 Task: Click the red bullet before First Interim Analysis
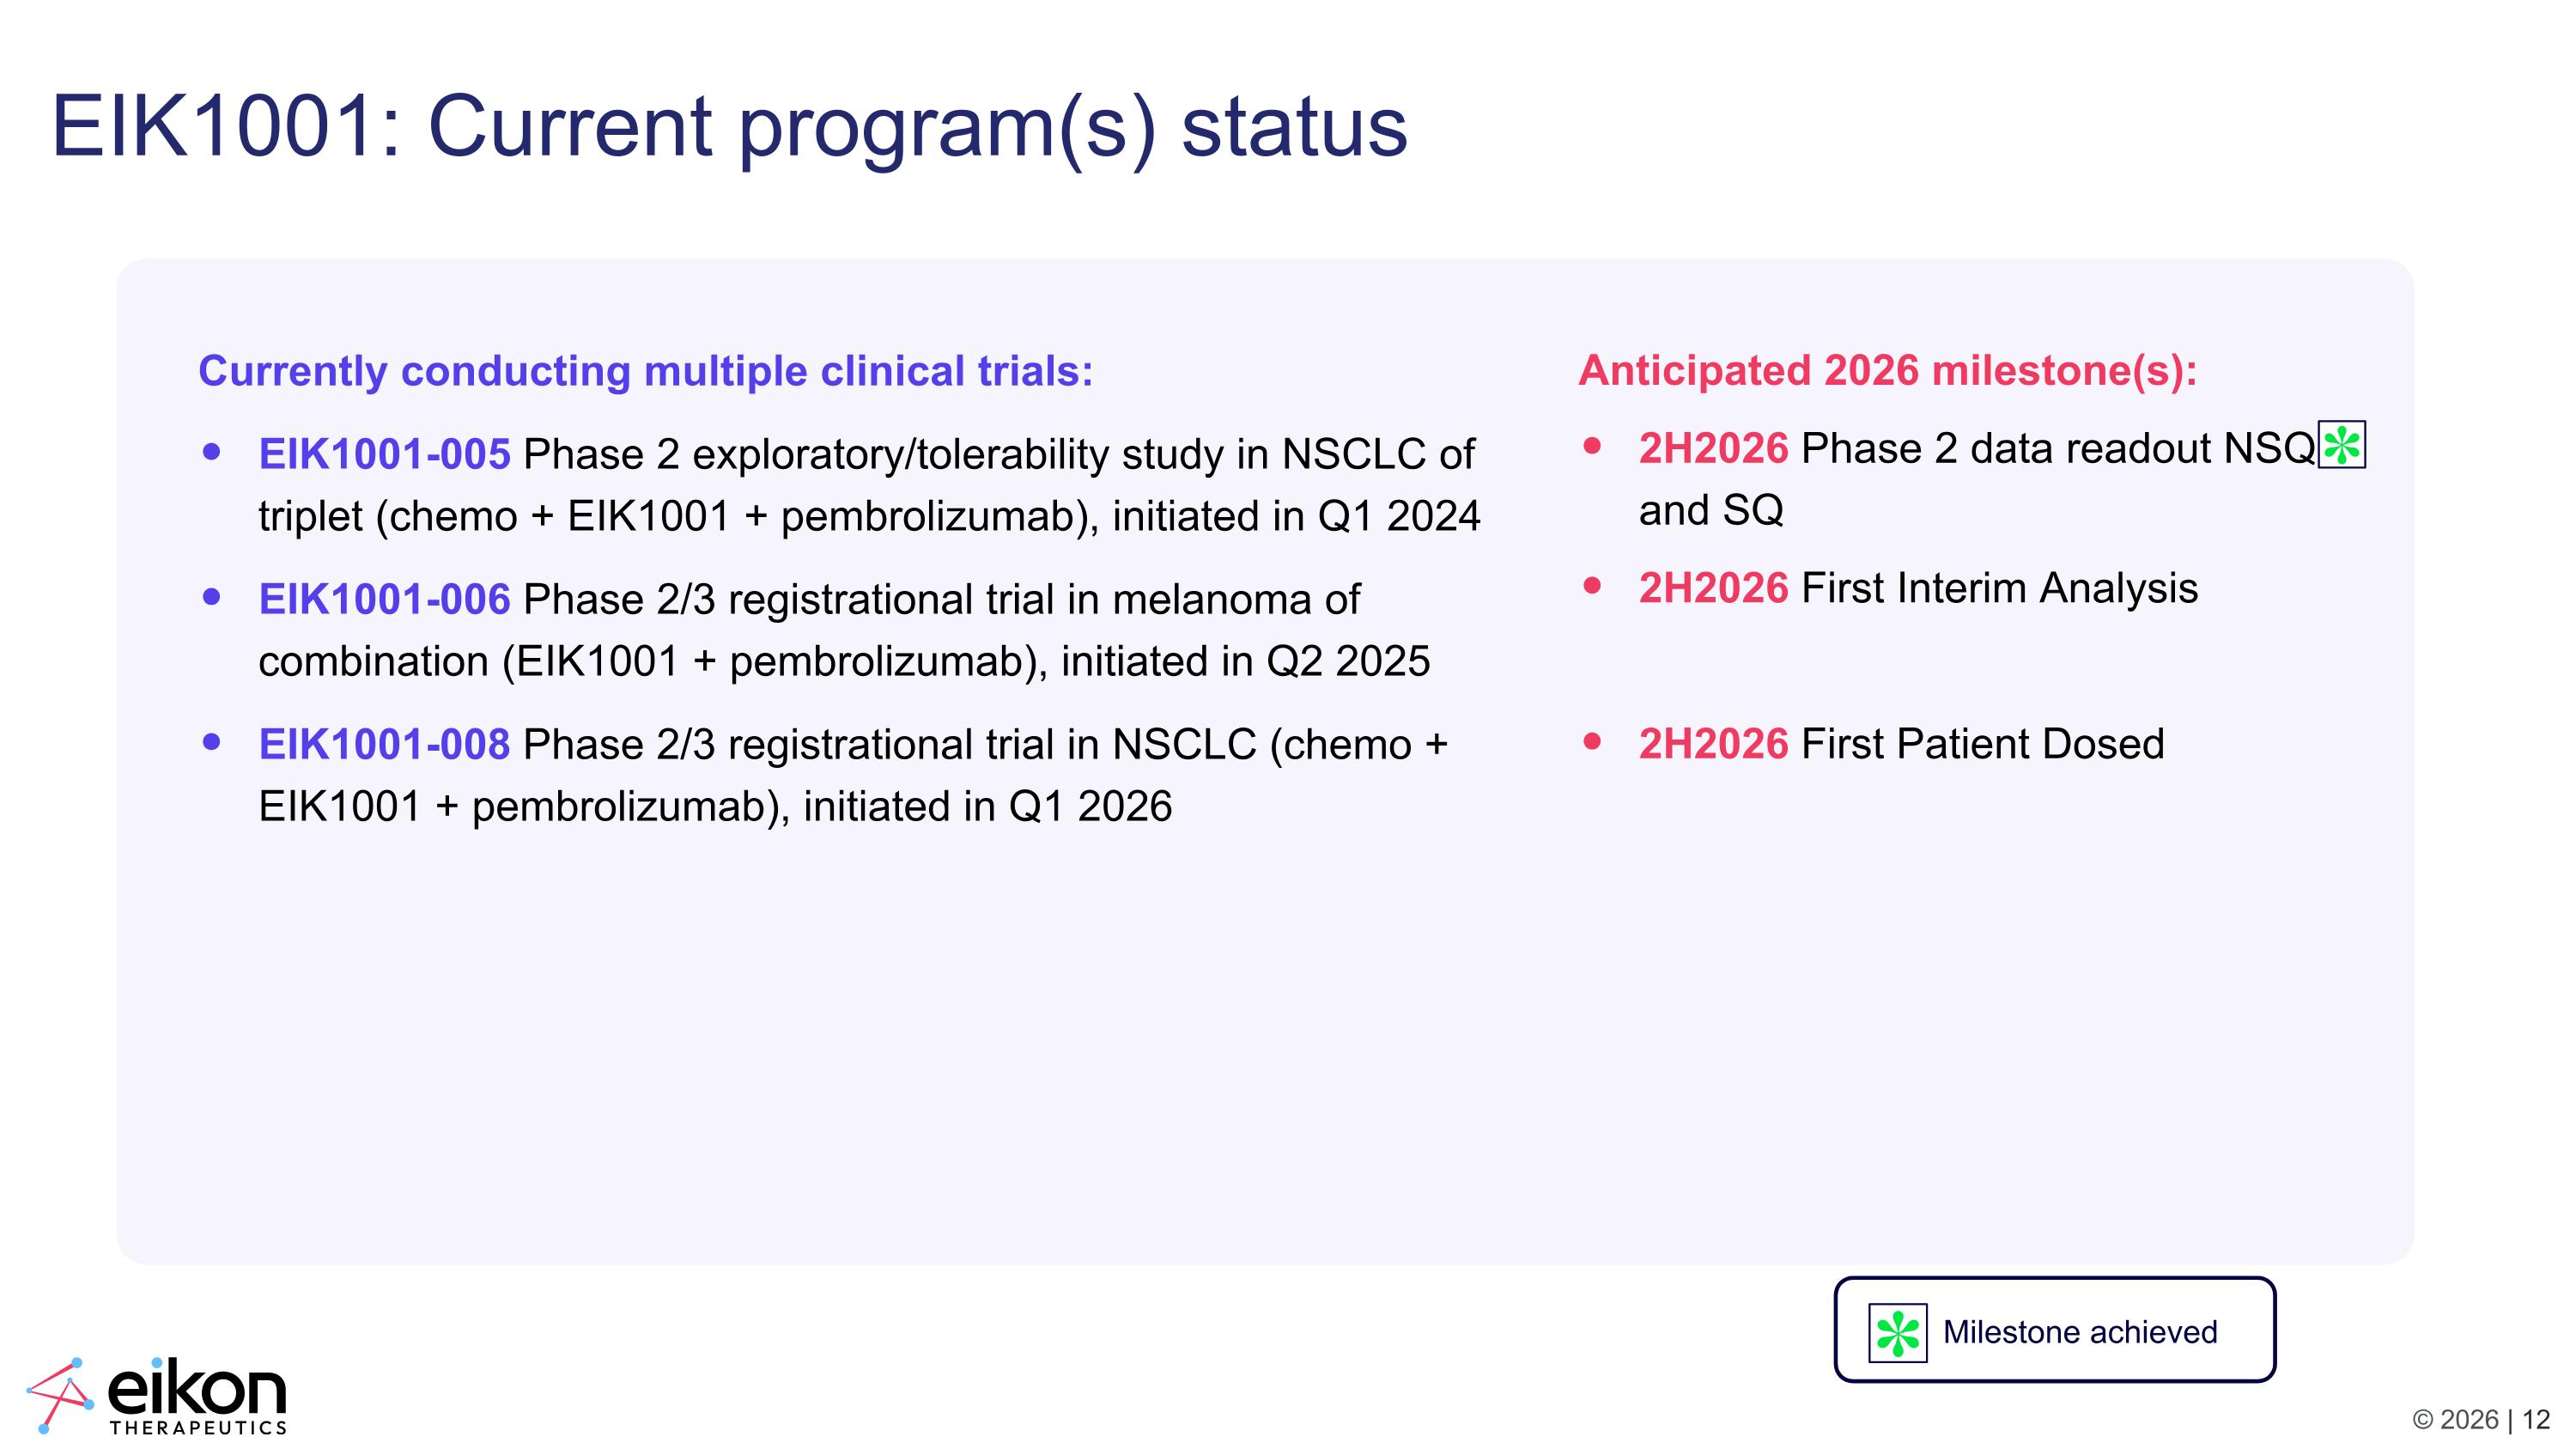point(1593,586)
